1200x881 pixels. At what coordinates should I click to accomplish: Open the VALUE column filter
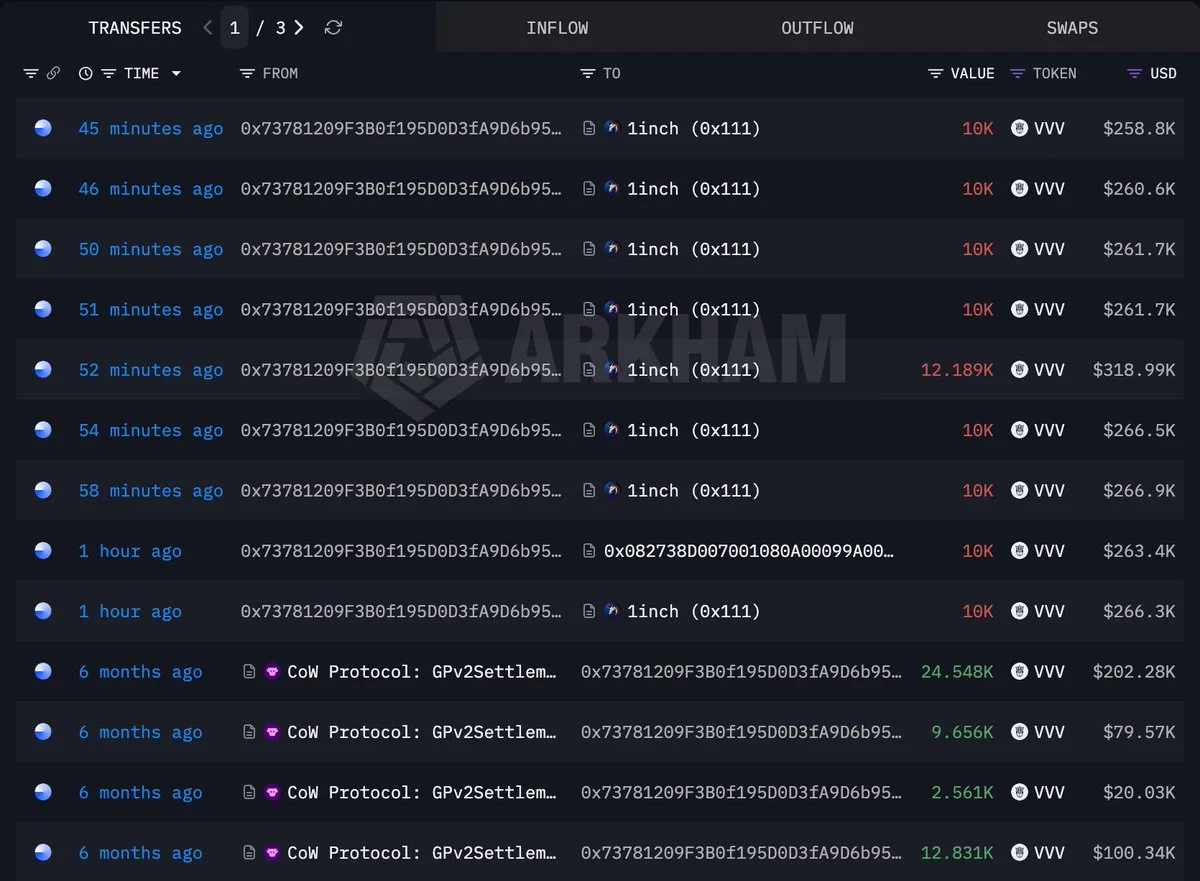point(936,73)
